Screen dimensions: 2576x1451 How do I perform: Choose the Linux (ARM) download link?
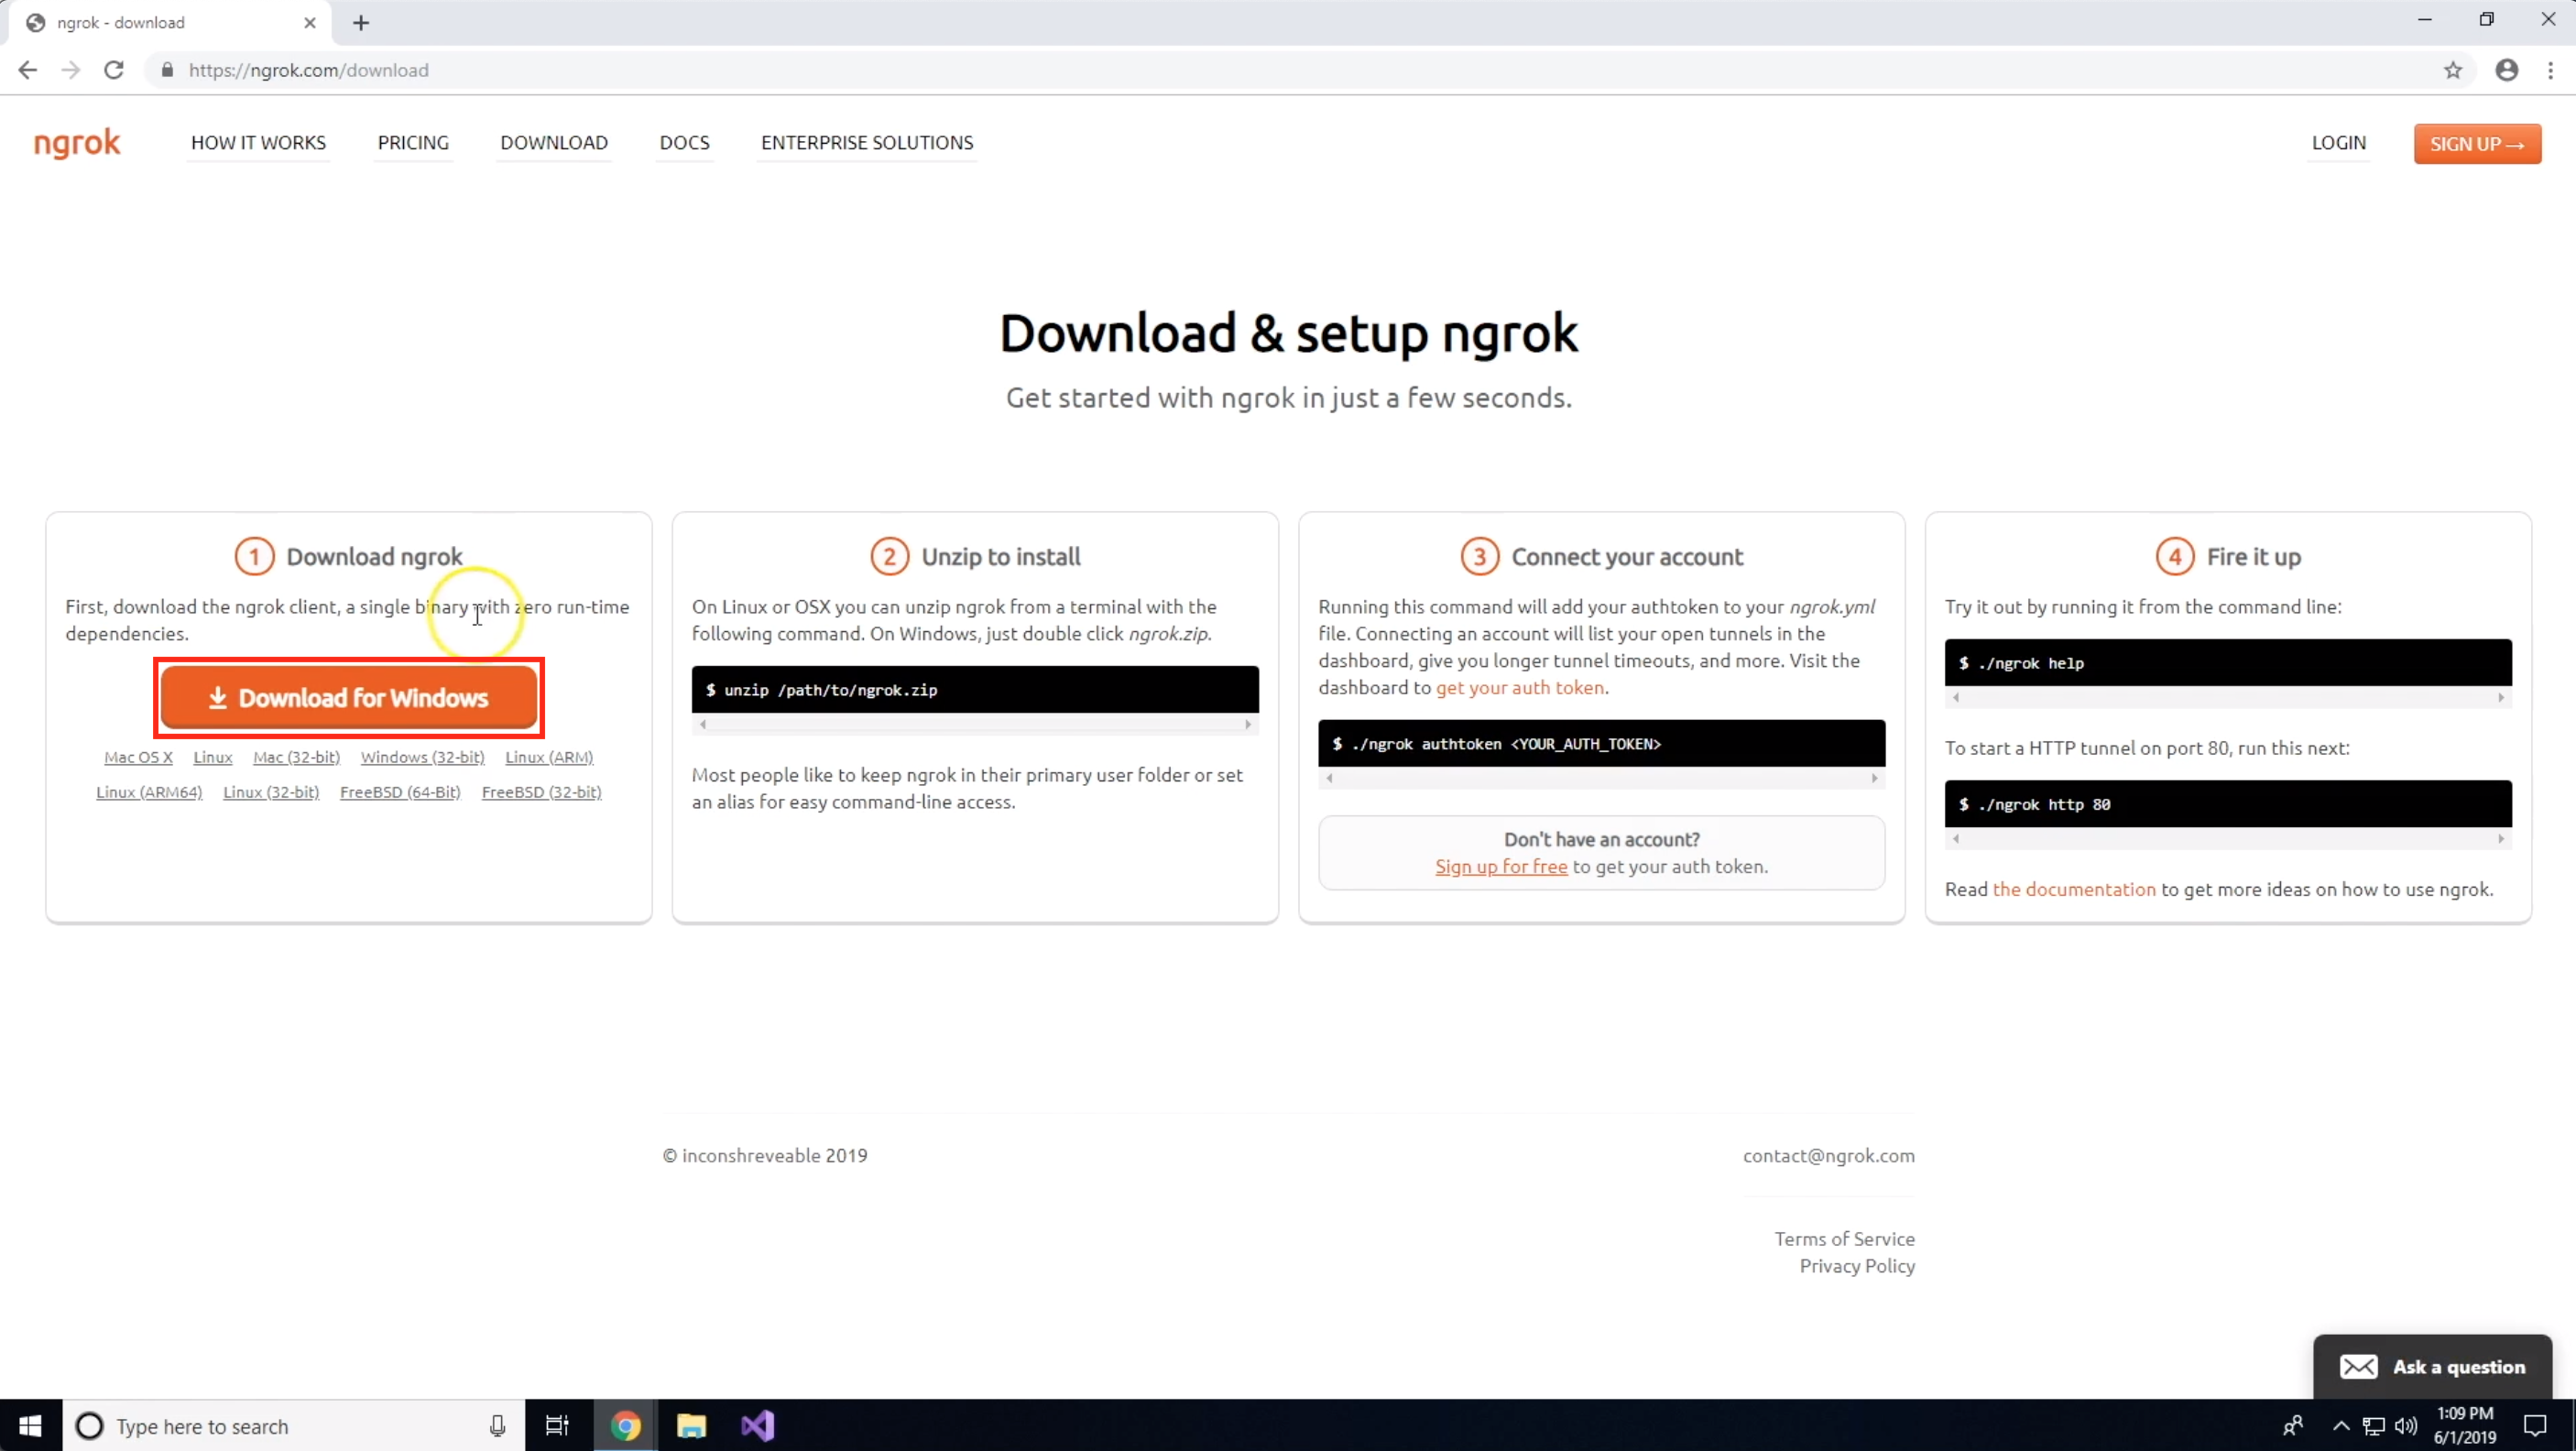549,757
